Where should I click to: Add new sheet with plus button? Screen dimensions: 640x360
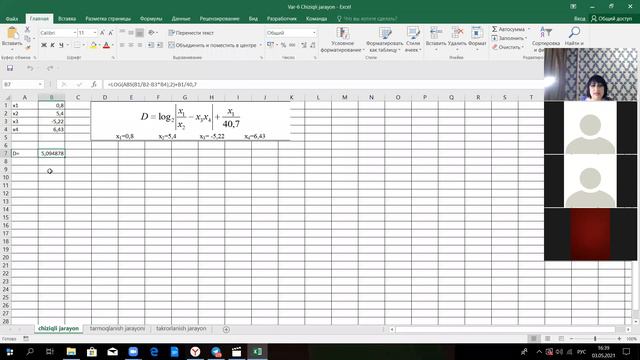coord(226,329)
